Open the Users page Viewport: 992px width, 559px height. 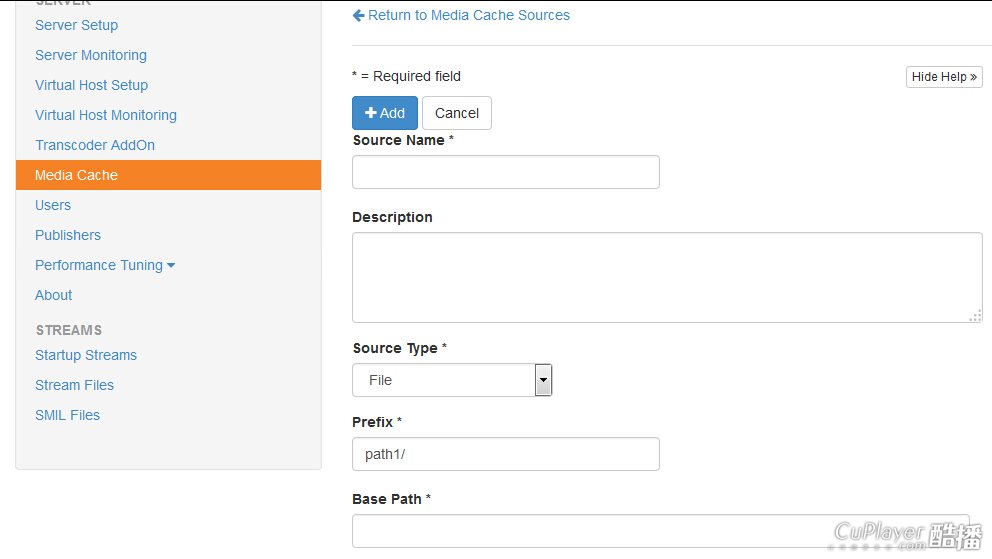pos(53,205)
